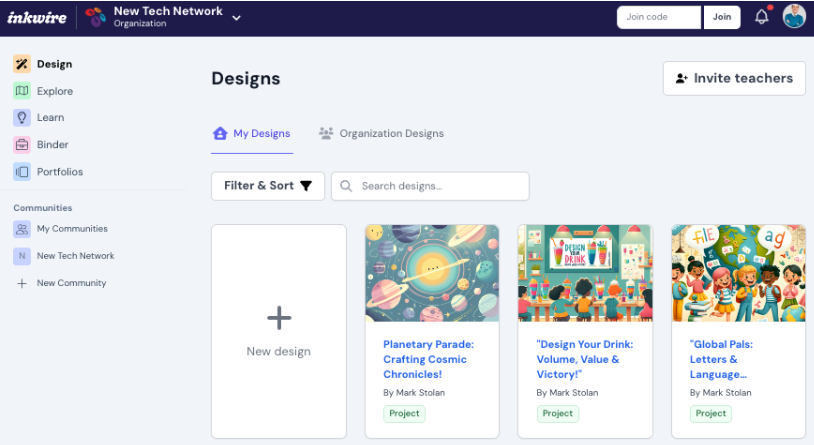Open the Filter & Sort dropdown
This screenshot has height=445, width=814.
268,186
